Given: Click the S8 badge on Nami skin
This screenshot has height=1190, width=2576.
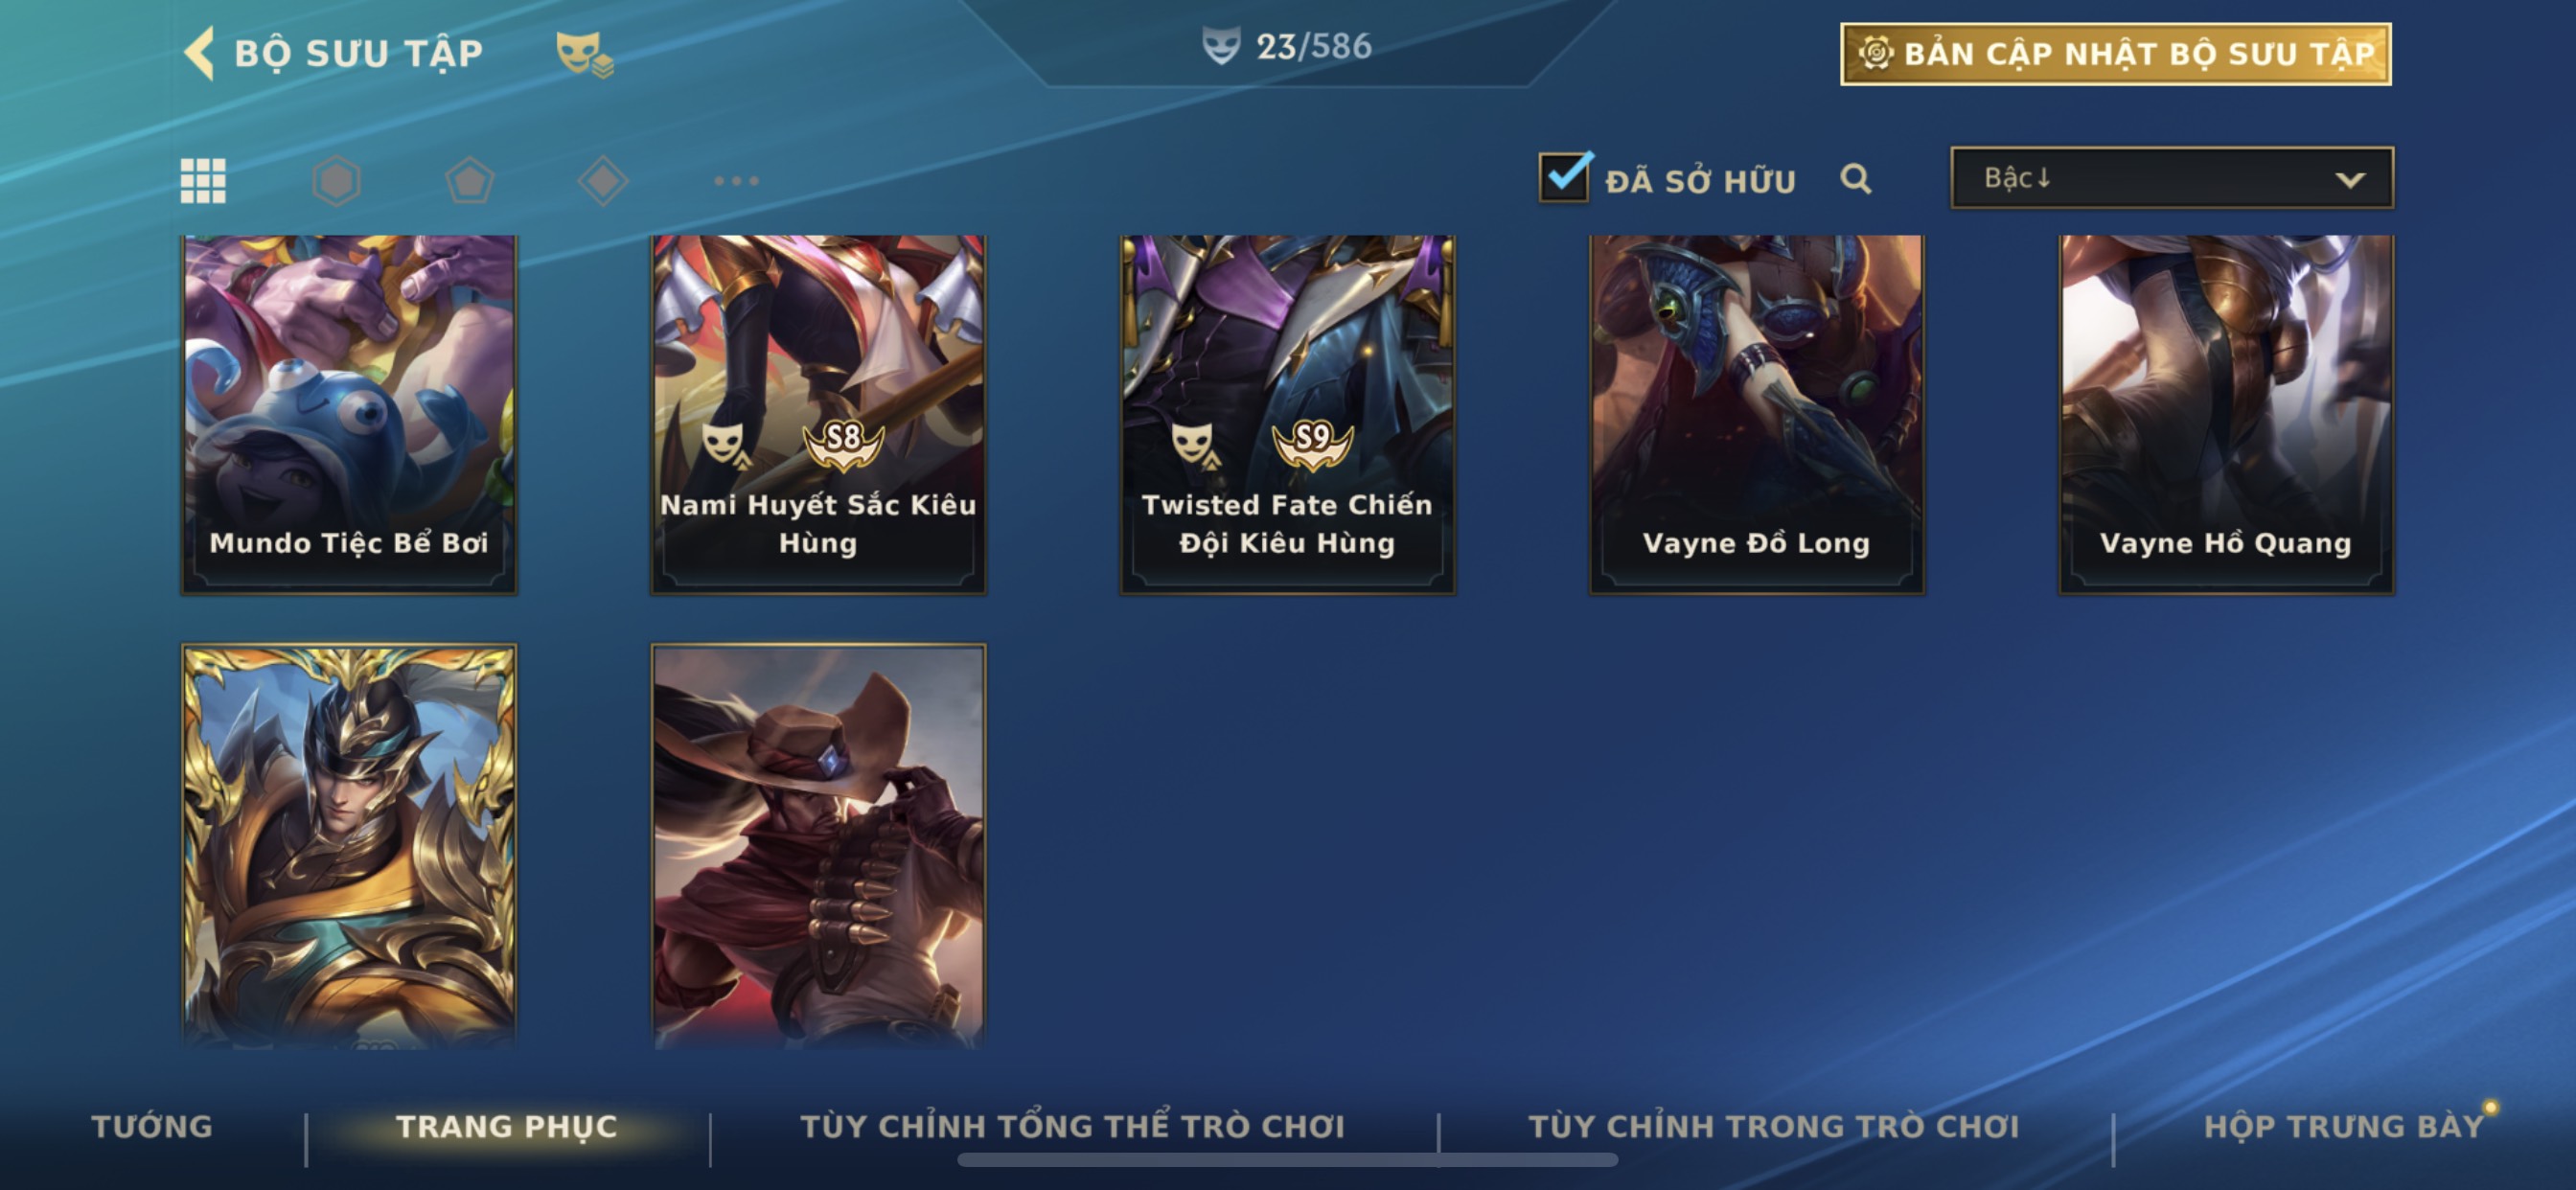Looking at the screenshot, I should (x=843, y=442).
